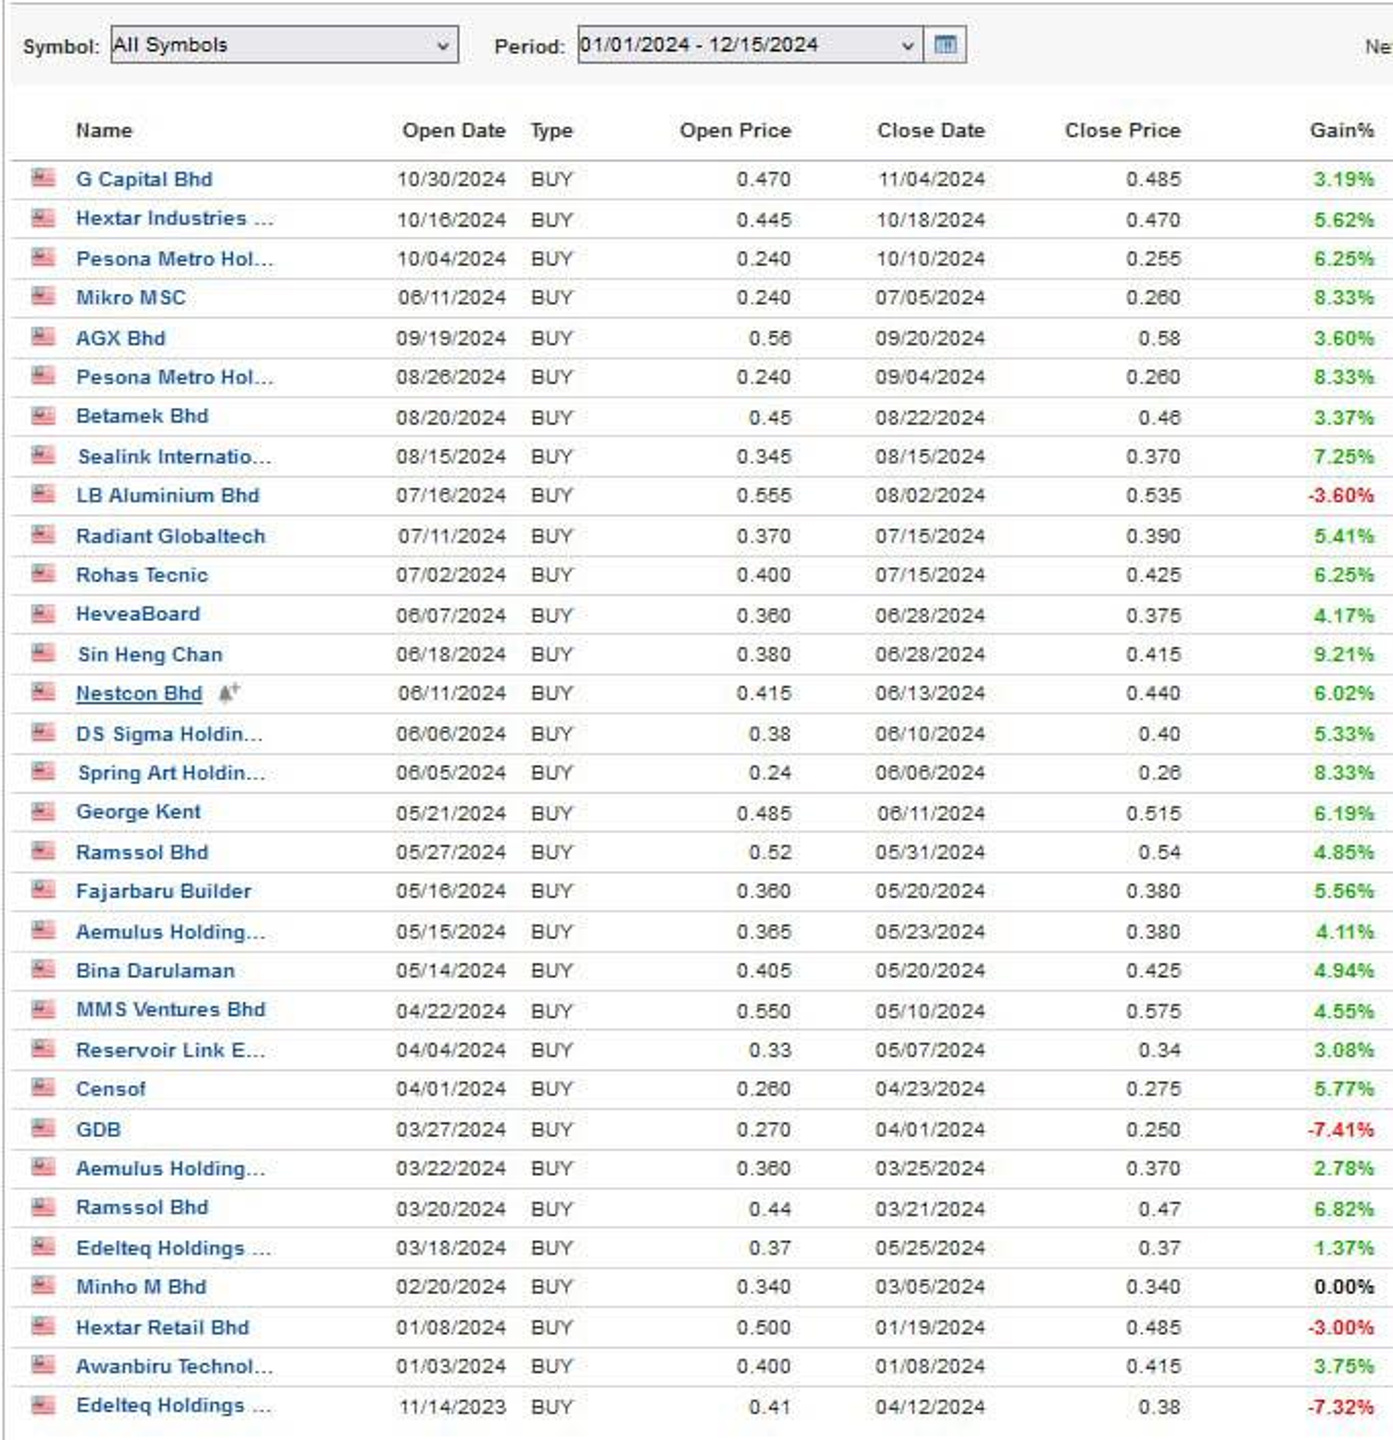Select the 0.00% gain for Minho M Bhd

click(x=1344, y=1287)
